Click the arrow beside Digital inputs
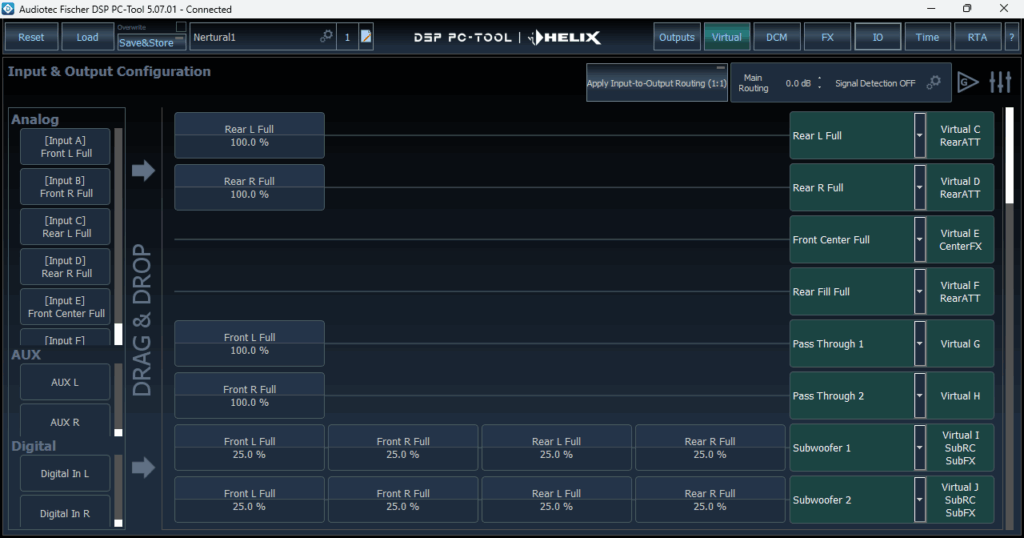The width and height of the screenshot is (1024, 538). 143,467
